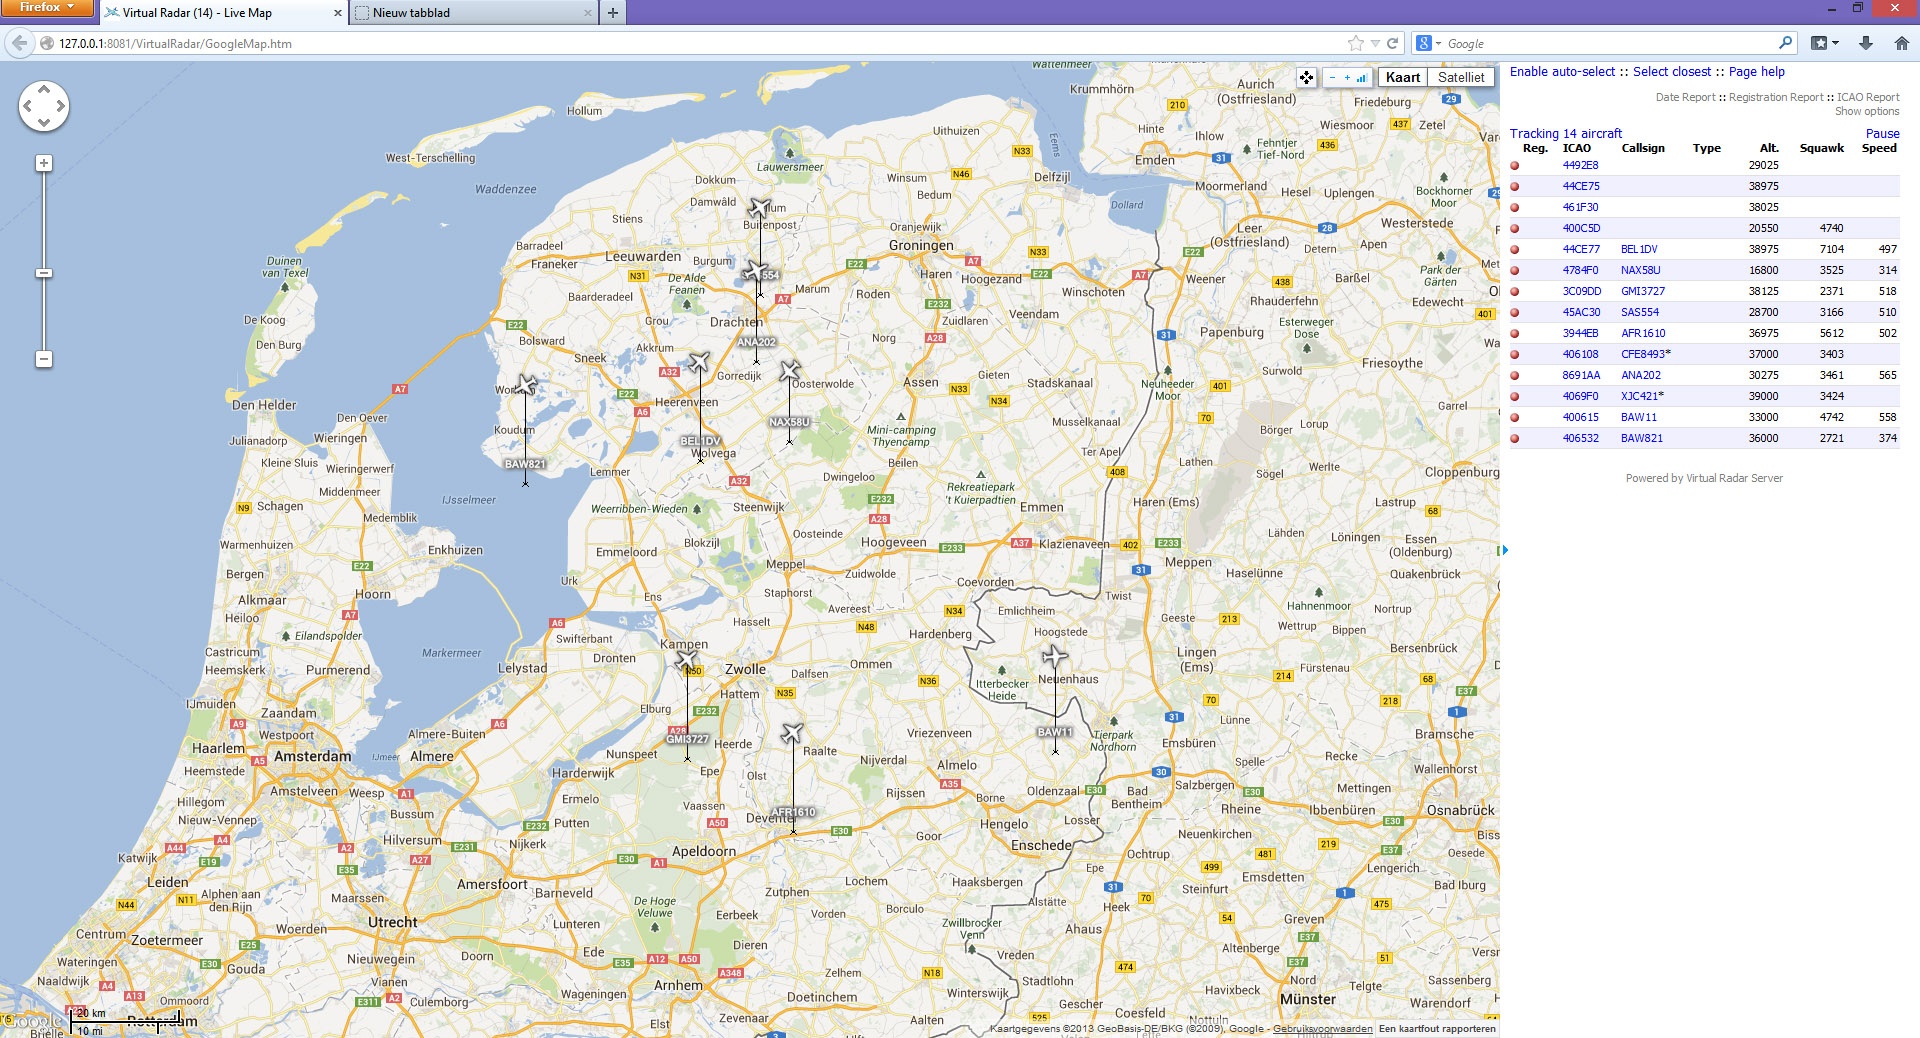1920x1038 pixels.
Task: Click the search magnifier in the Google box
Action: pos(1786,43)
